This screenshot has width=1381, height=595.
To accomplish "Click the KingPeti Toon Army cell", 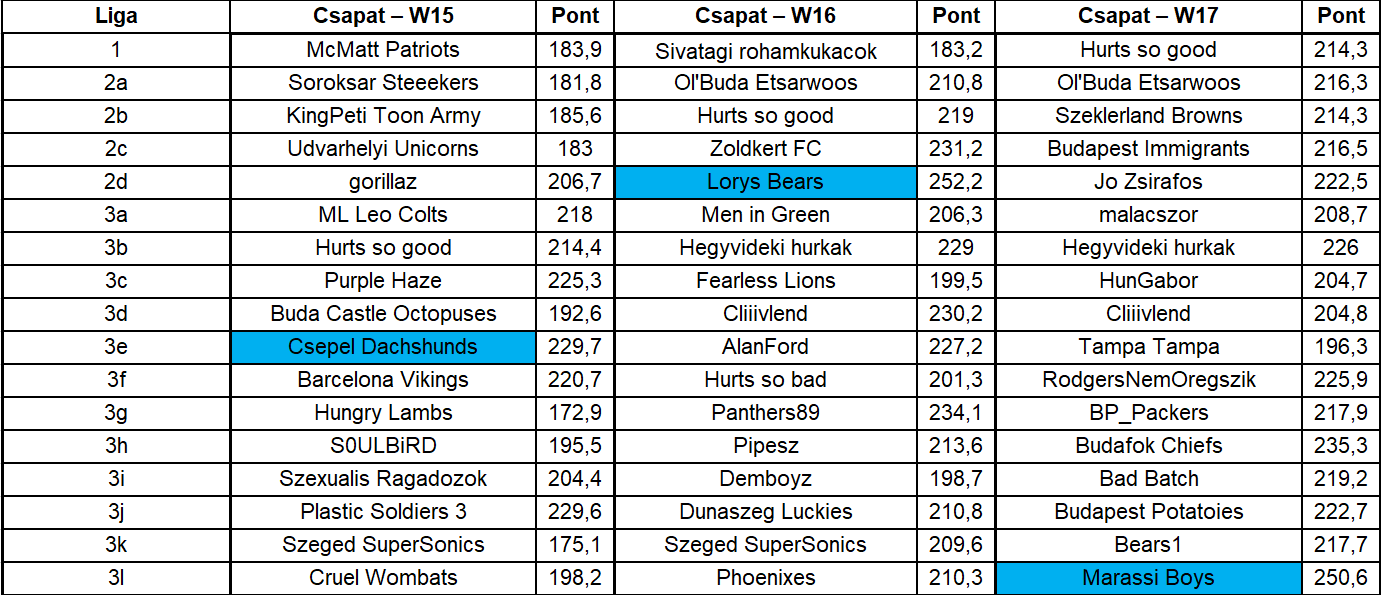I will pyautogui.click(x=383, y=116).
